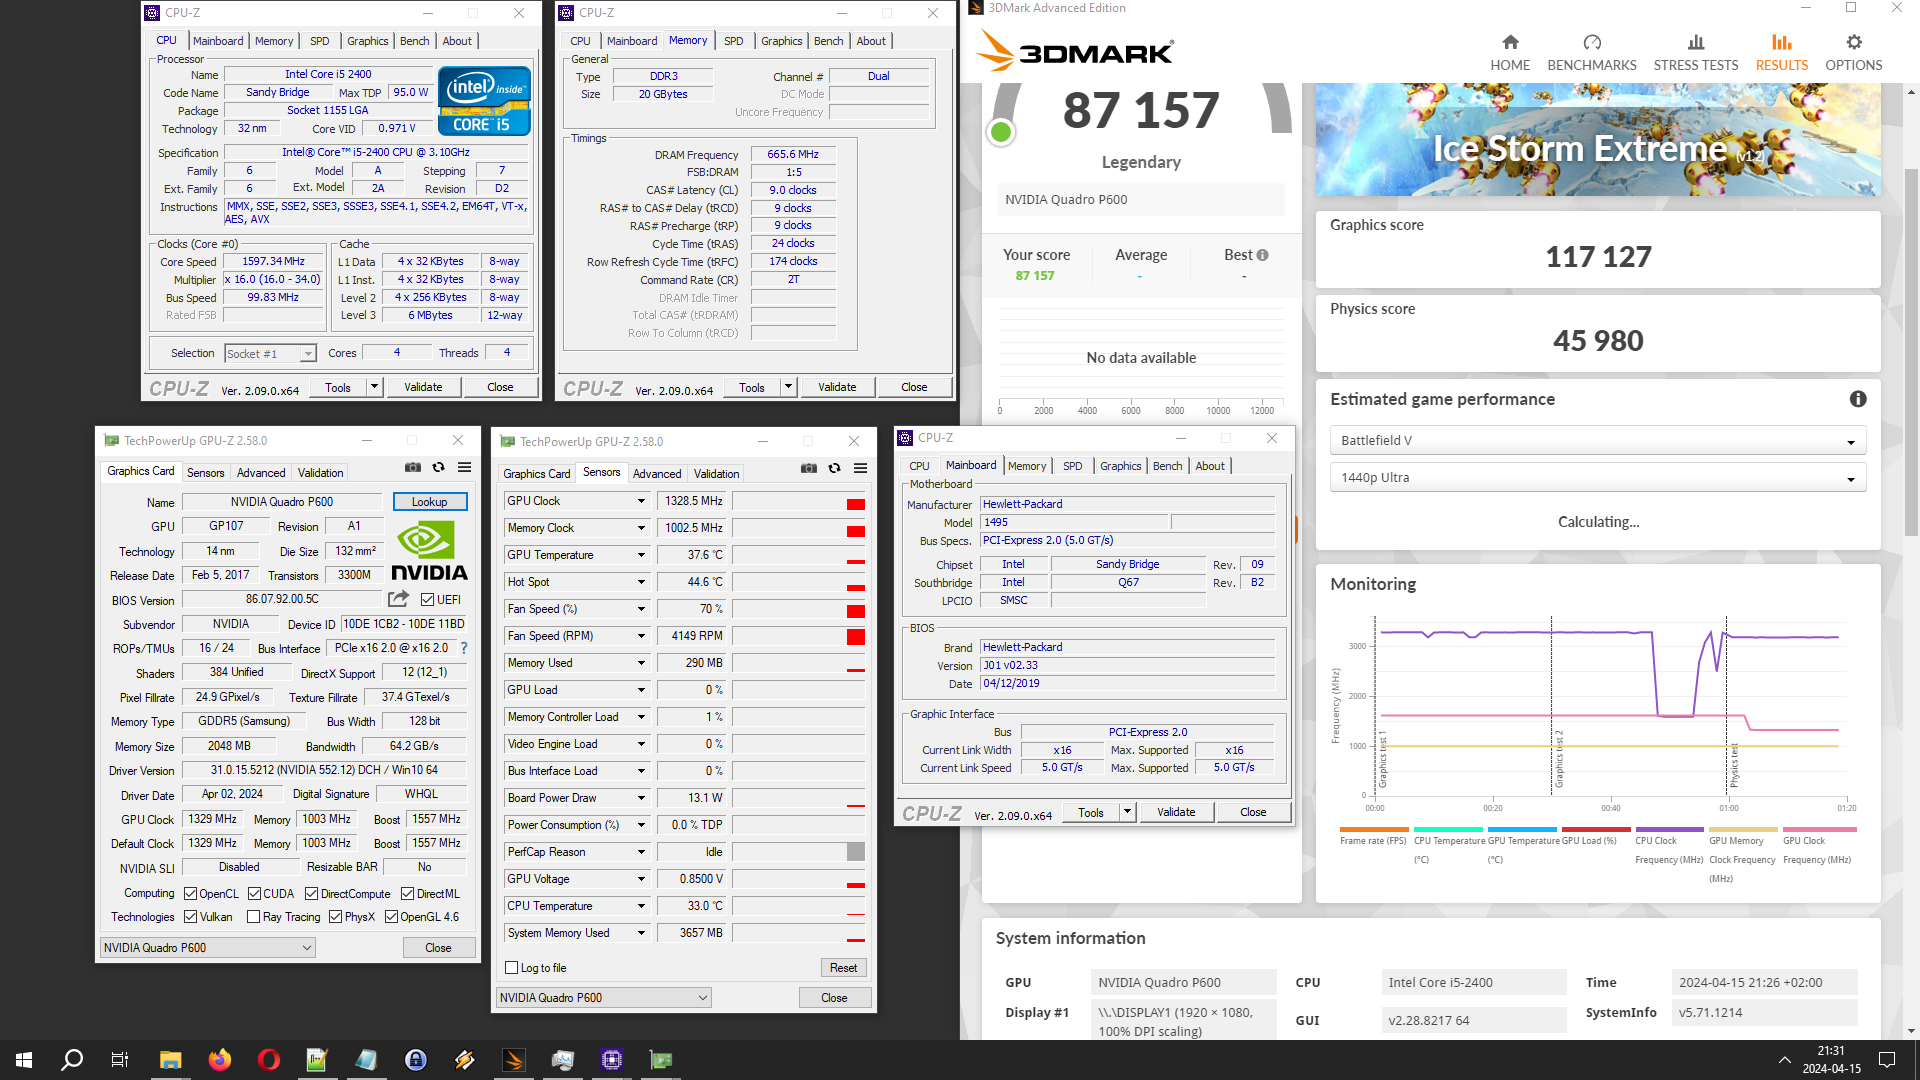Screen dimensions: 1920x1080
Task: Open Opera browser from taskbar
Action: click(x=269, y=1060)
